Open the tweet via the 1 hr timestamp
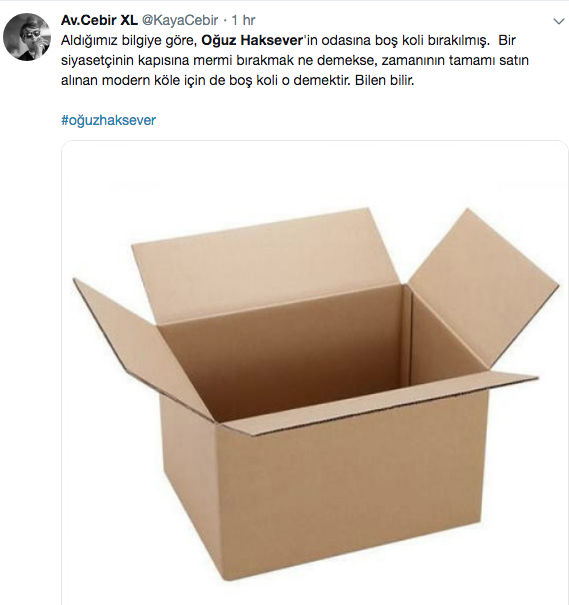 point(243,20)
